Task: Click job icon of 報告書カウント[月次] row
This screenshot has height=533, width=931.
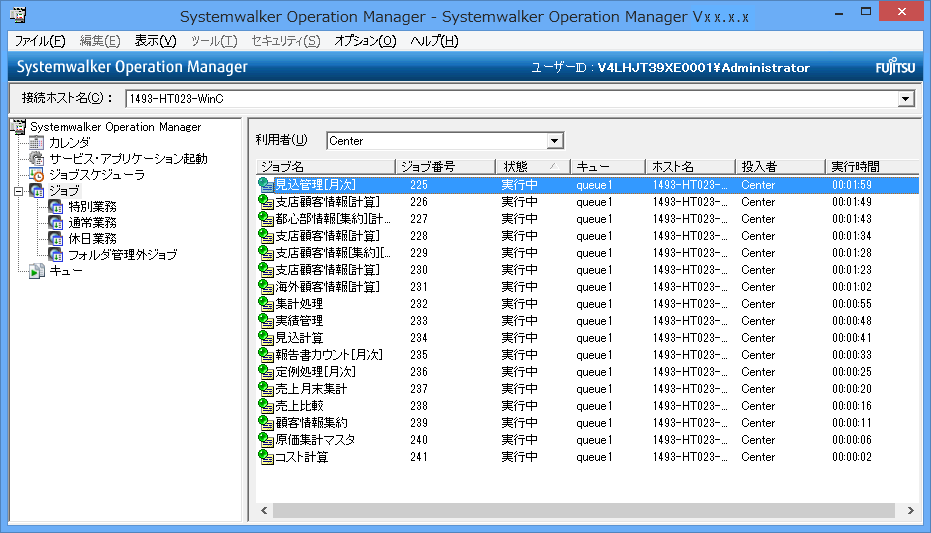Action: pyautogui.click(x=266, y=355)
